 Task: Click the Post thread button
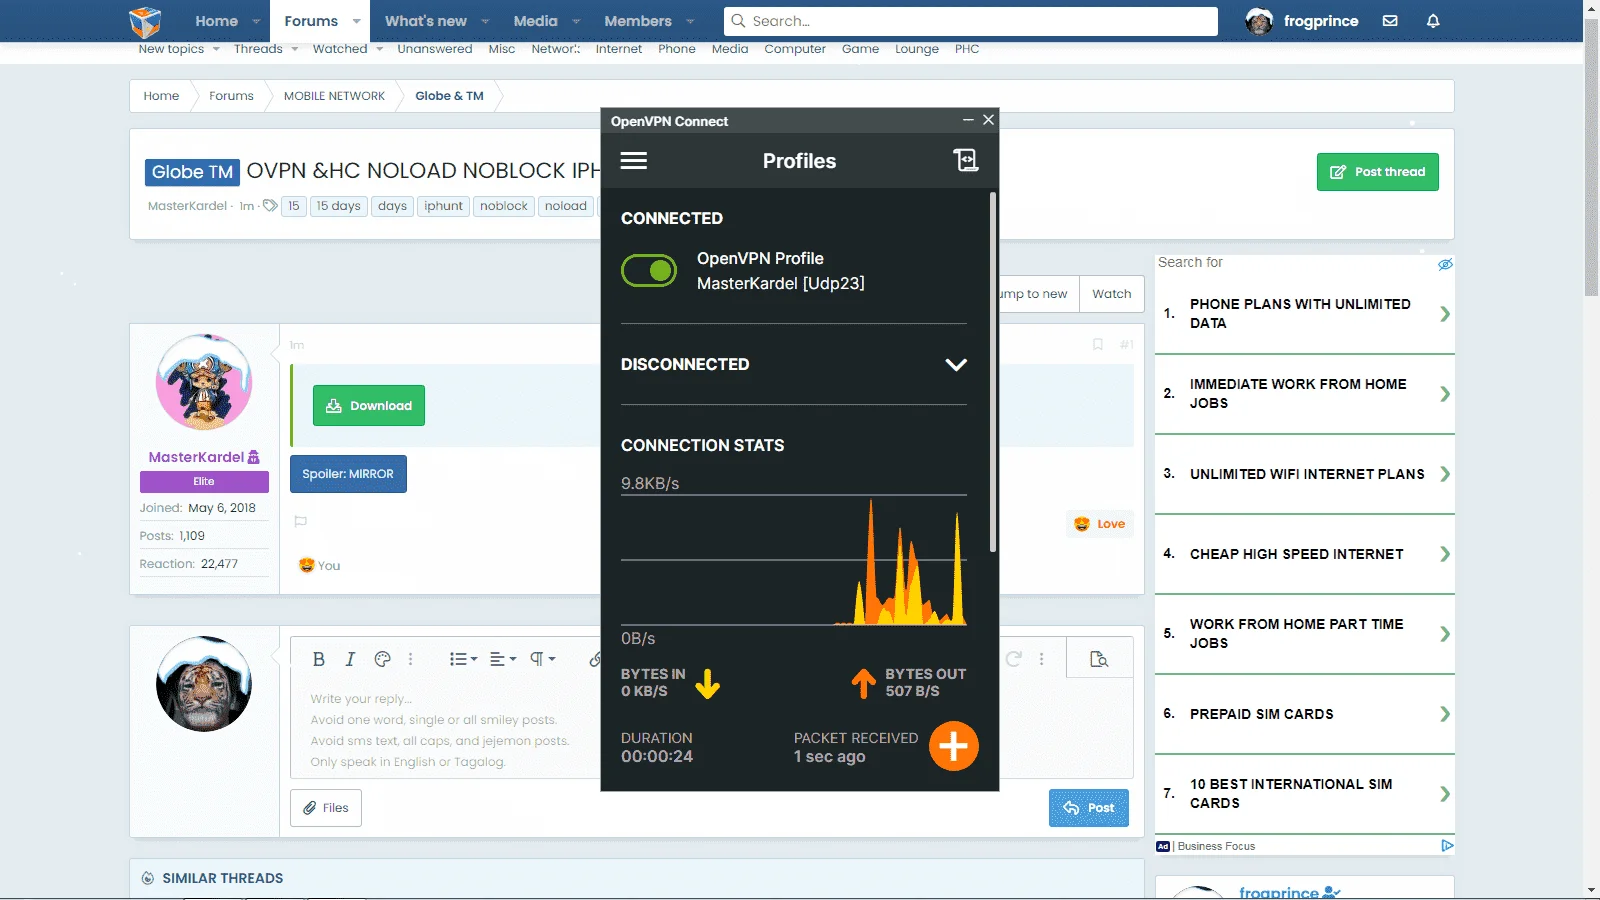pos(1377,172)
